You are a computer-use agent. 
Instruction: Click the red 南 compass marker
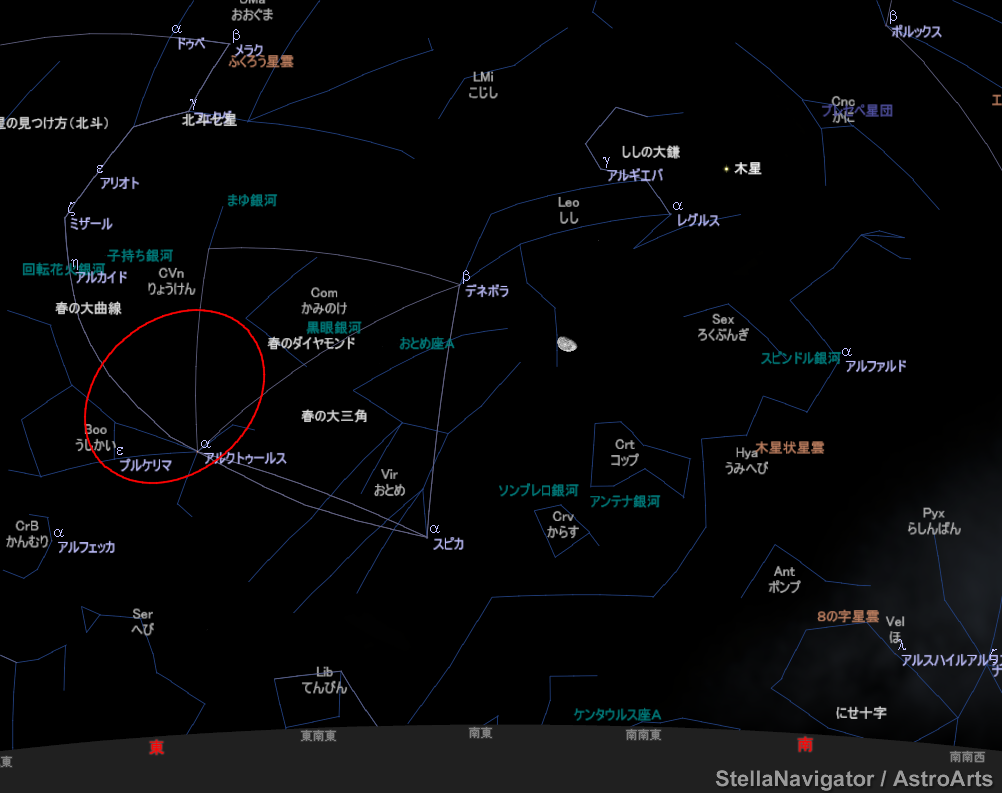(805, 744)
